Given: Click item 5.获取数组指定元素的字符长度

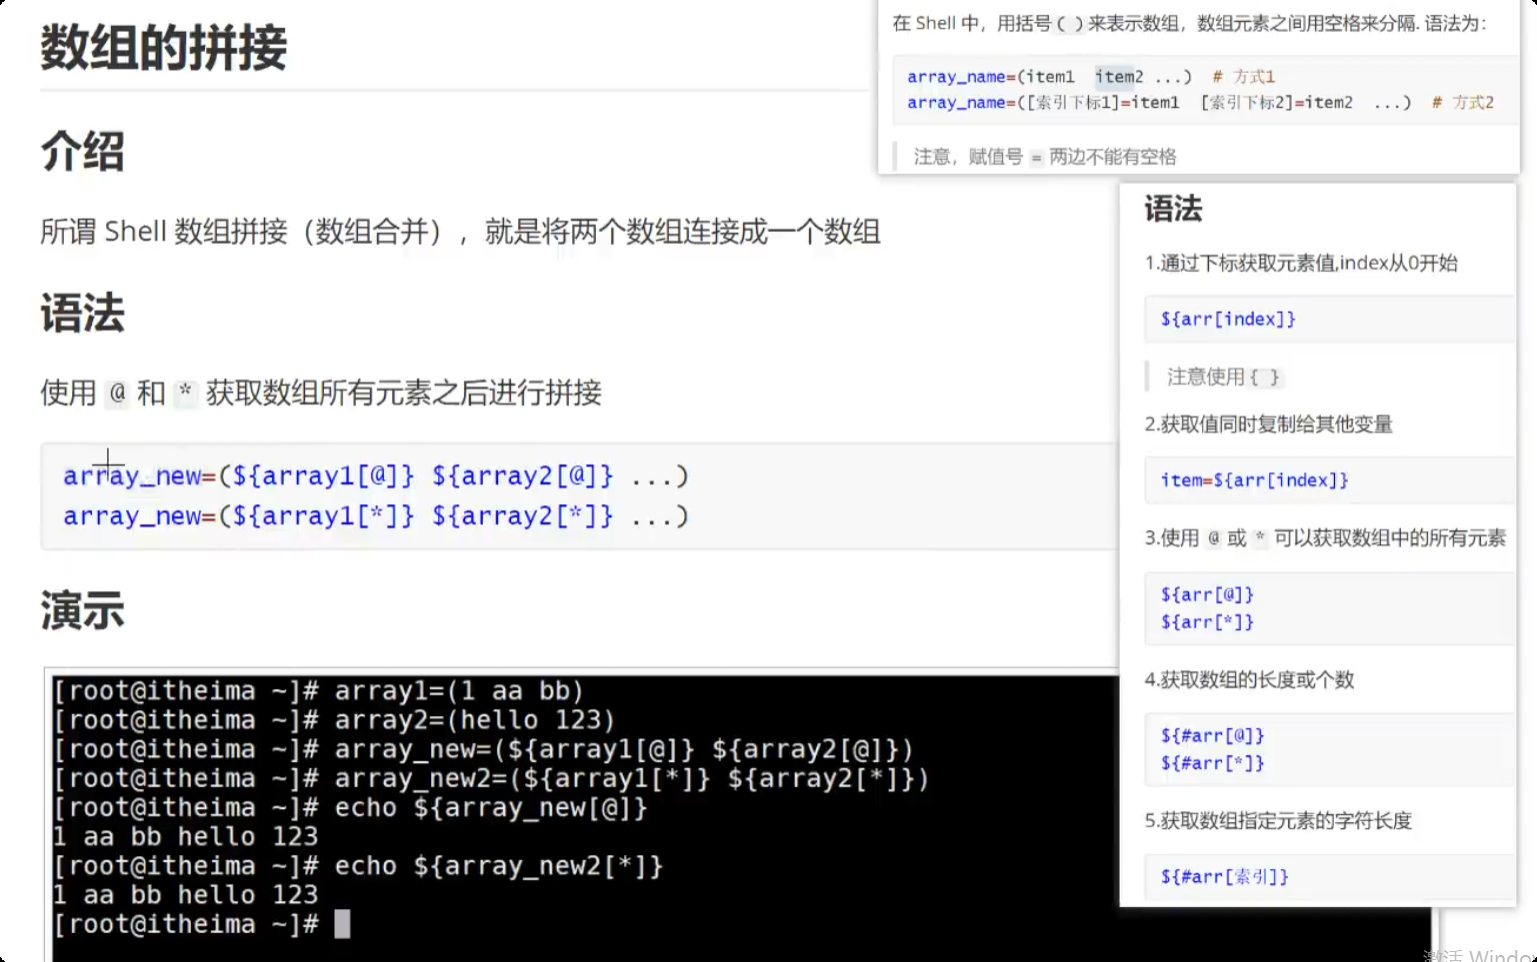Looking at the screenshot, I should pos(1278,821).
